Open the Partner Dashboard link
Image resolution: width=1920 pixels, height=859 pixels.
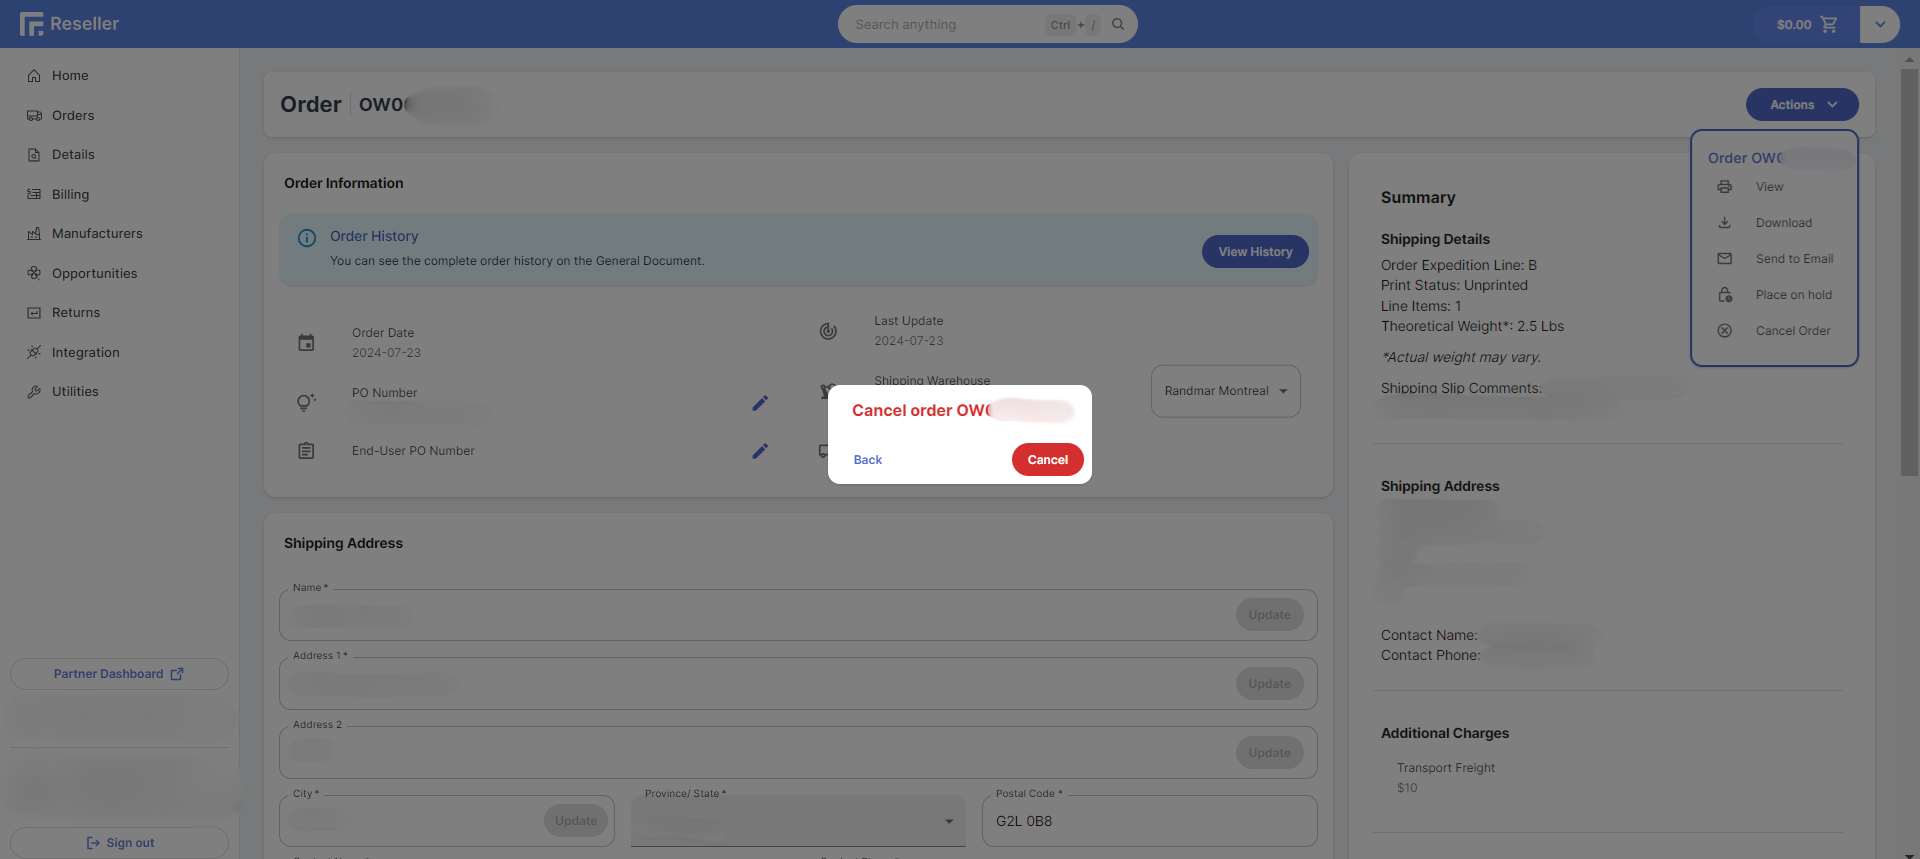(x=119, y=674)
